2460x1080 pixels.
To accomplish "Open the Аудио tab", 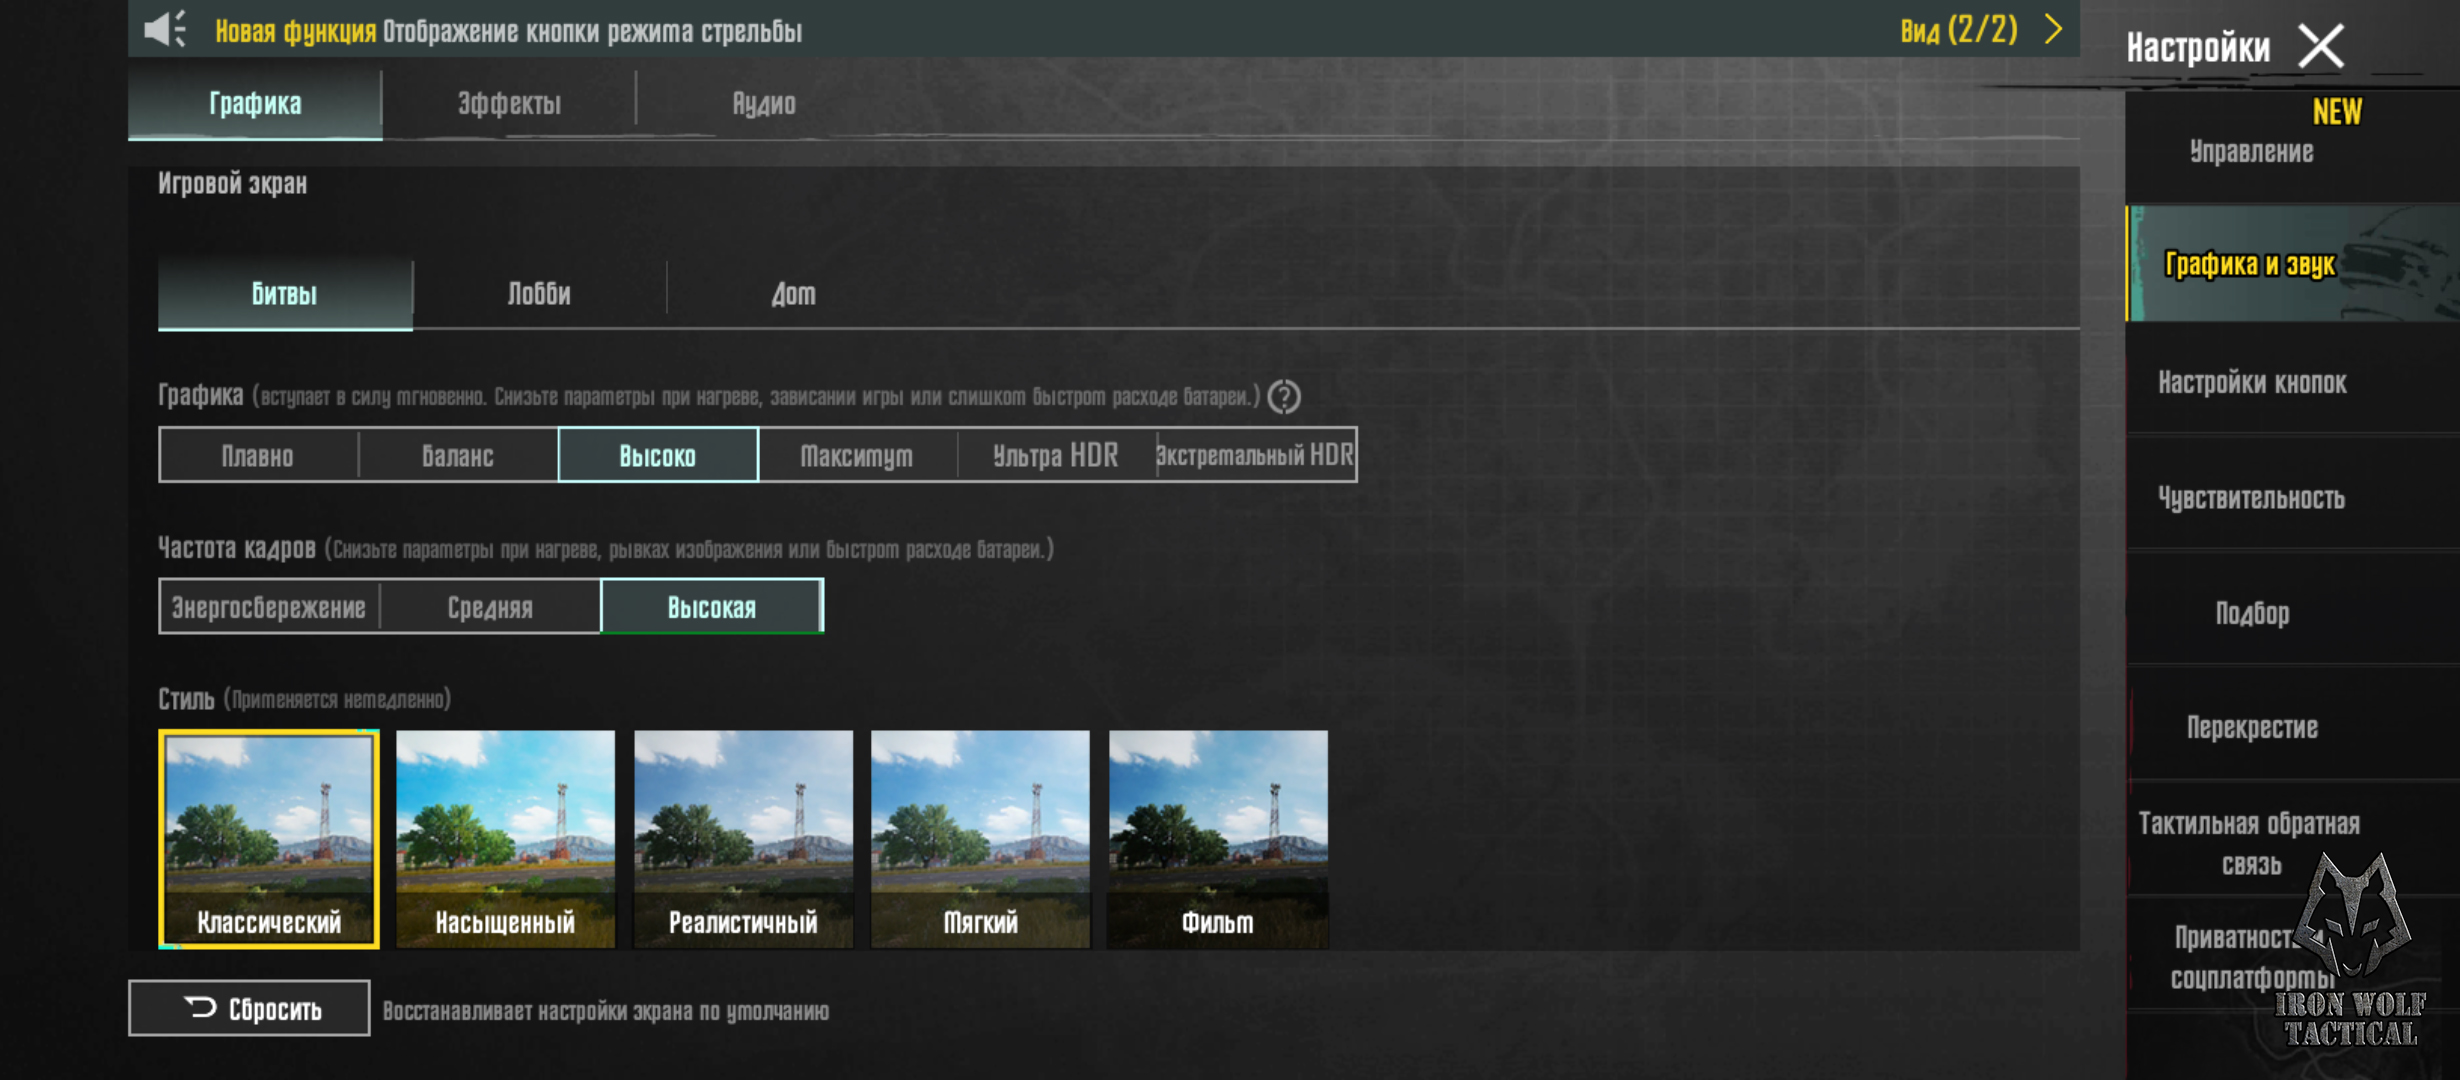I will tap(763, 103).
